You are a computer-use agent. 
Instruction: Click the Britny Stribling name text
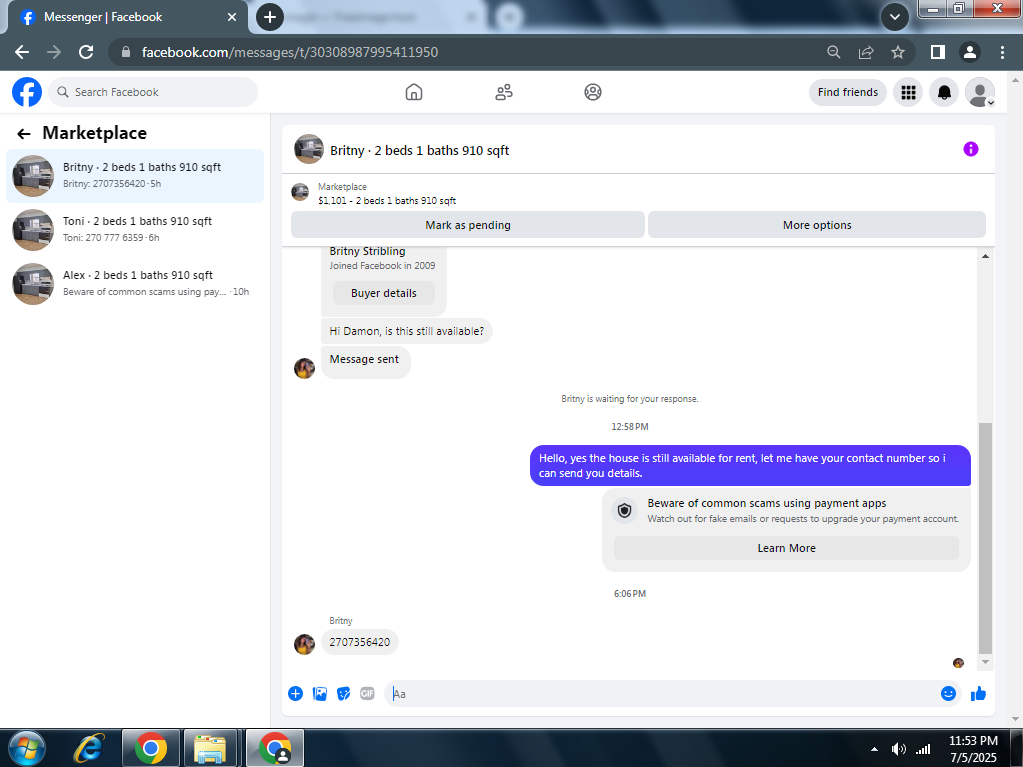(x=367, y=251)
